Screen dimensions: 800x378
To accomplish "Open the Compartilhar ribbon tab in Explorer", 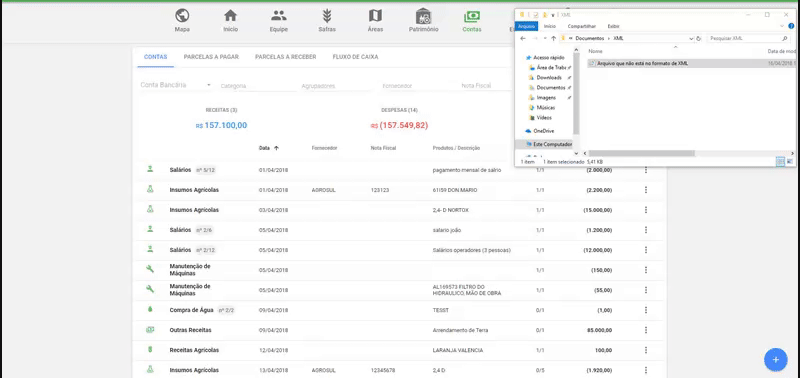I will click(582, 26).
